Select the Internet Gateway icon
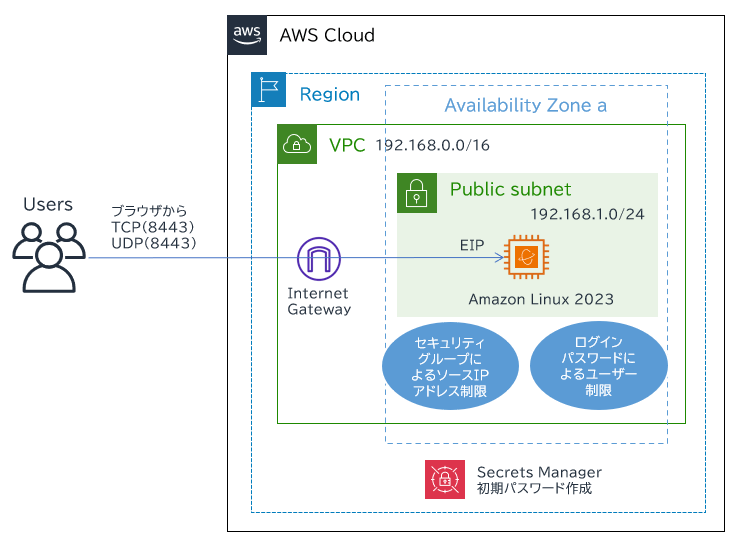The width and height of the screenshot is (736, 545). click(319, 259)
